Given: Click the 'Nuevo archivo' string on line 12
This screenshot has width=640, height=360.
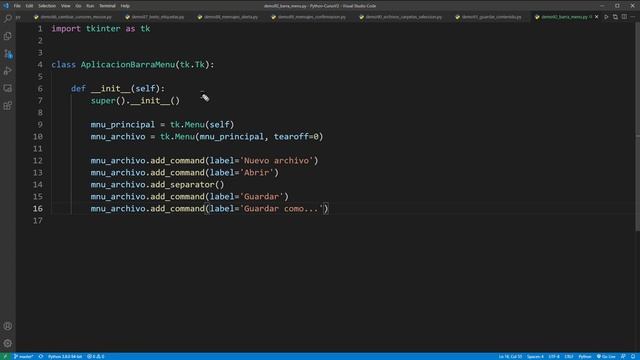Looking at the screenshot, I should click(276, 160).
